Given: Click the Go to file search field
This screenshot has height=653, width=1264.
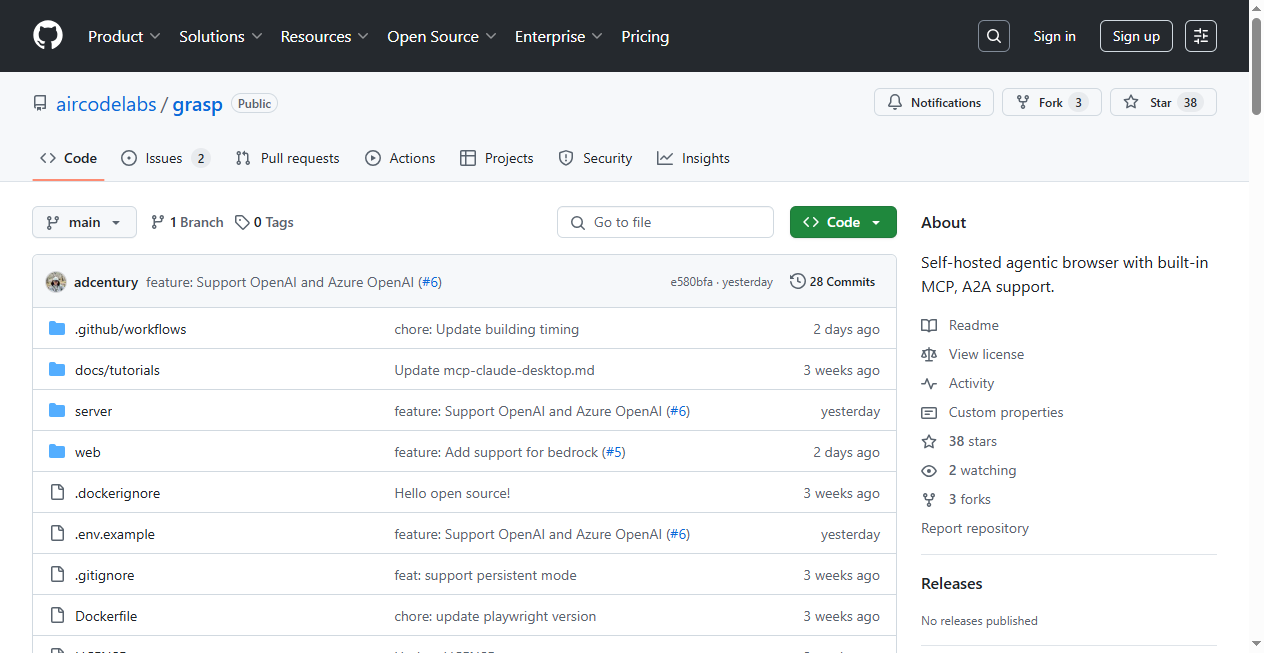Looking at the screenshot, I should pos(665,222).
